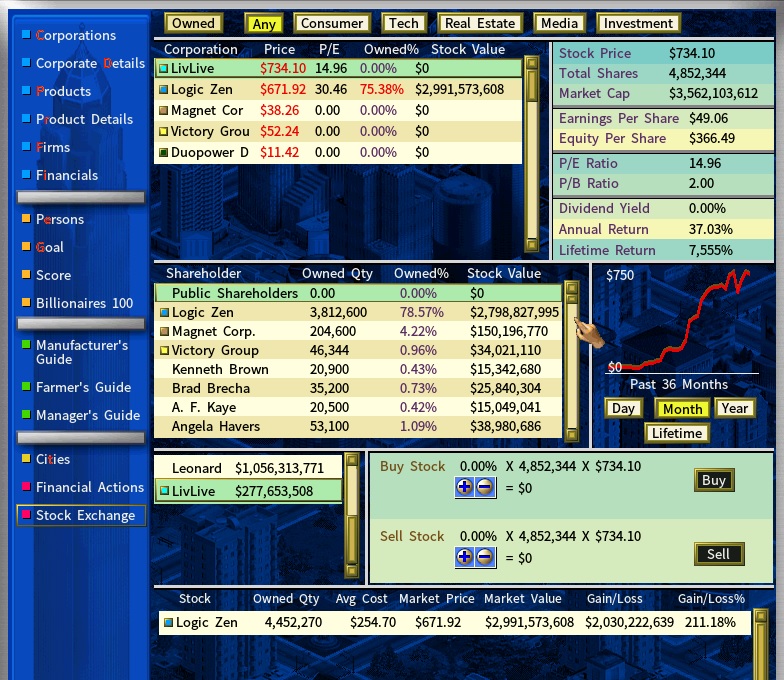Viewport: 784px width, 680px height.
Task: Select Stock Exchange menu item
Action: pos(81,516)
